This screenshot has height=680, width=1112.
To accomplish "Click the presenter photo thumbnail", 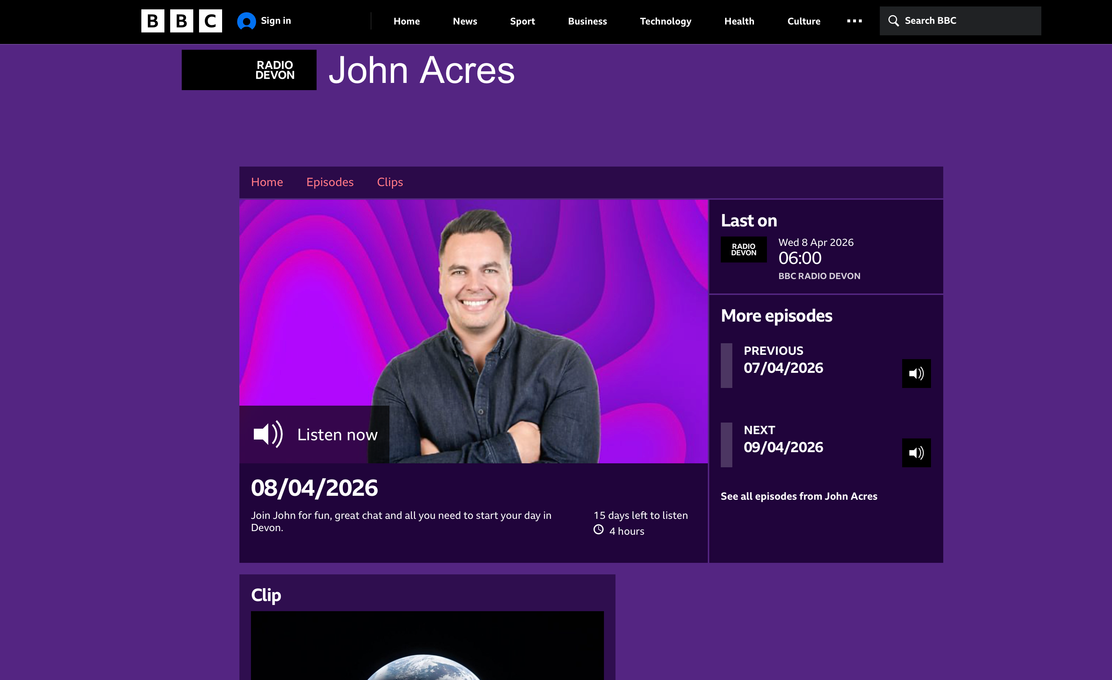I will tap(474, 331).
